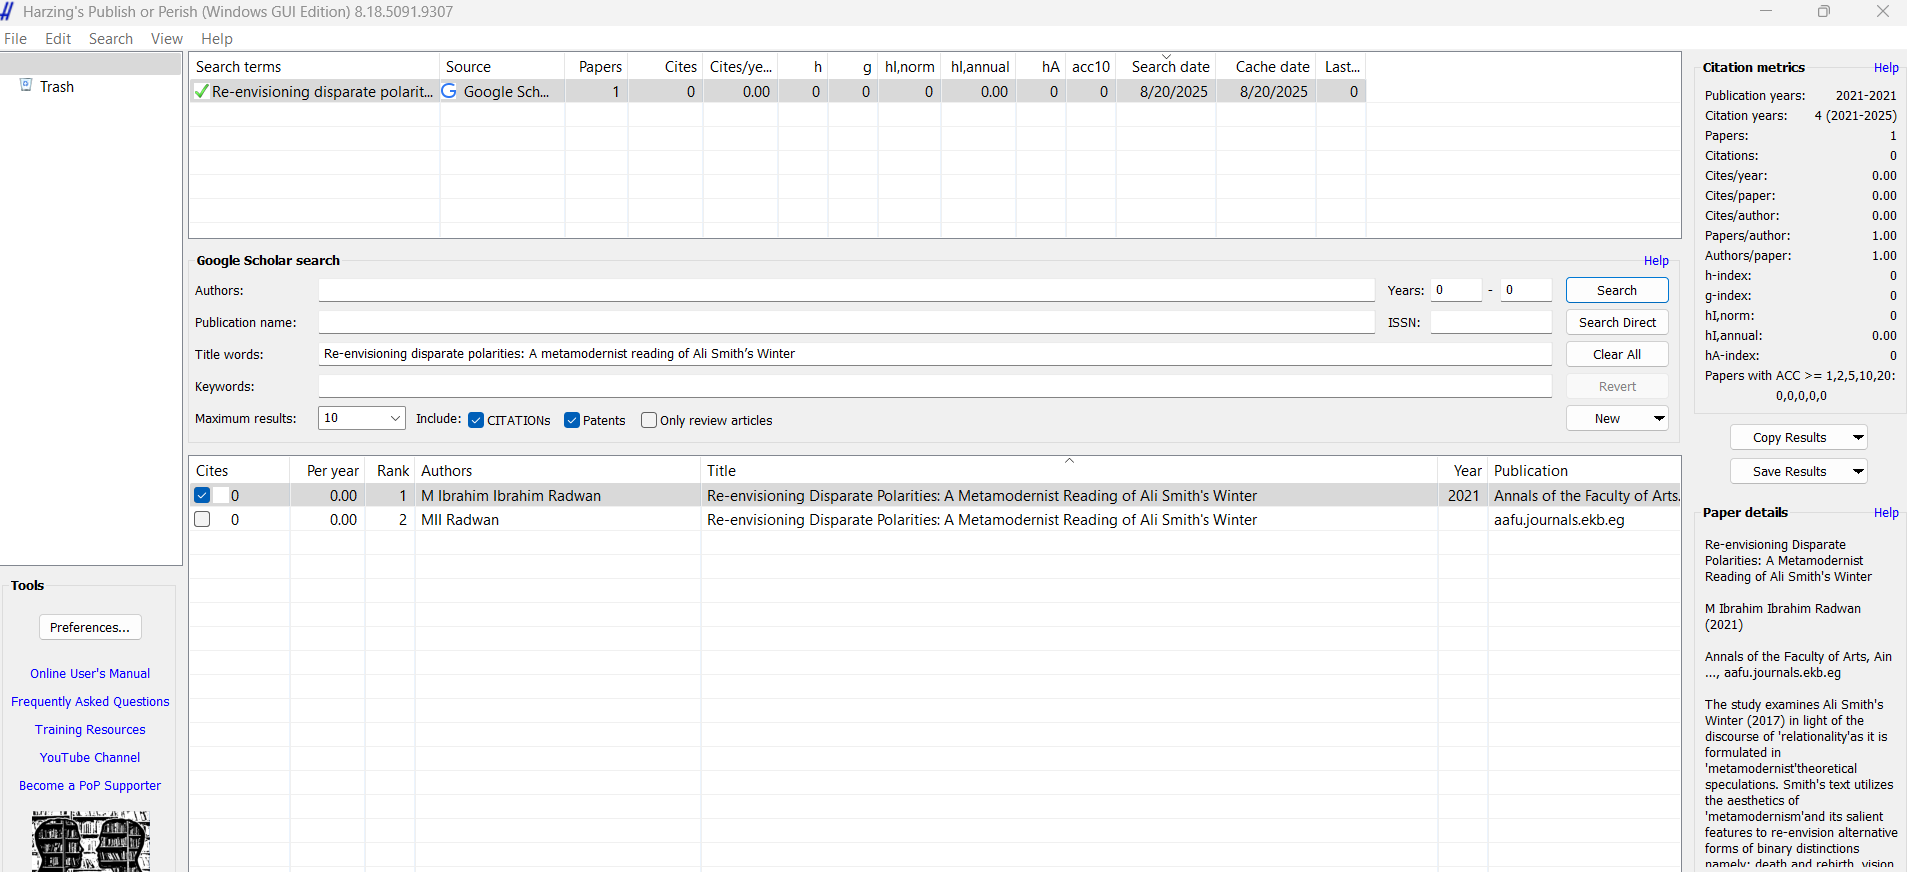
Task: Expand the Save Results dropdown arrow
Action: point(1858,471)
